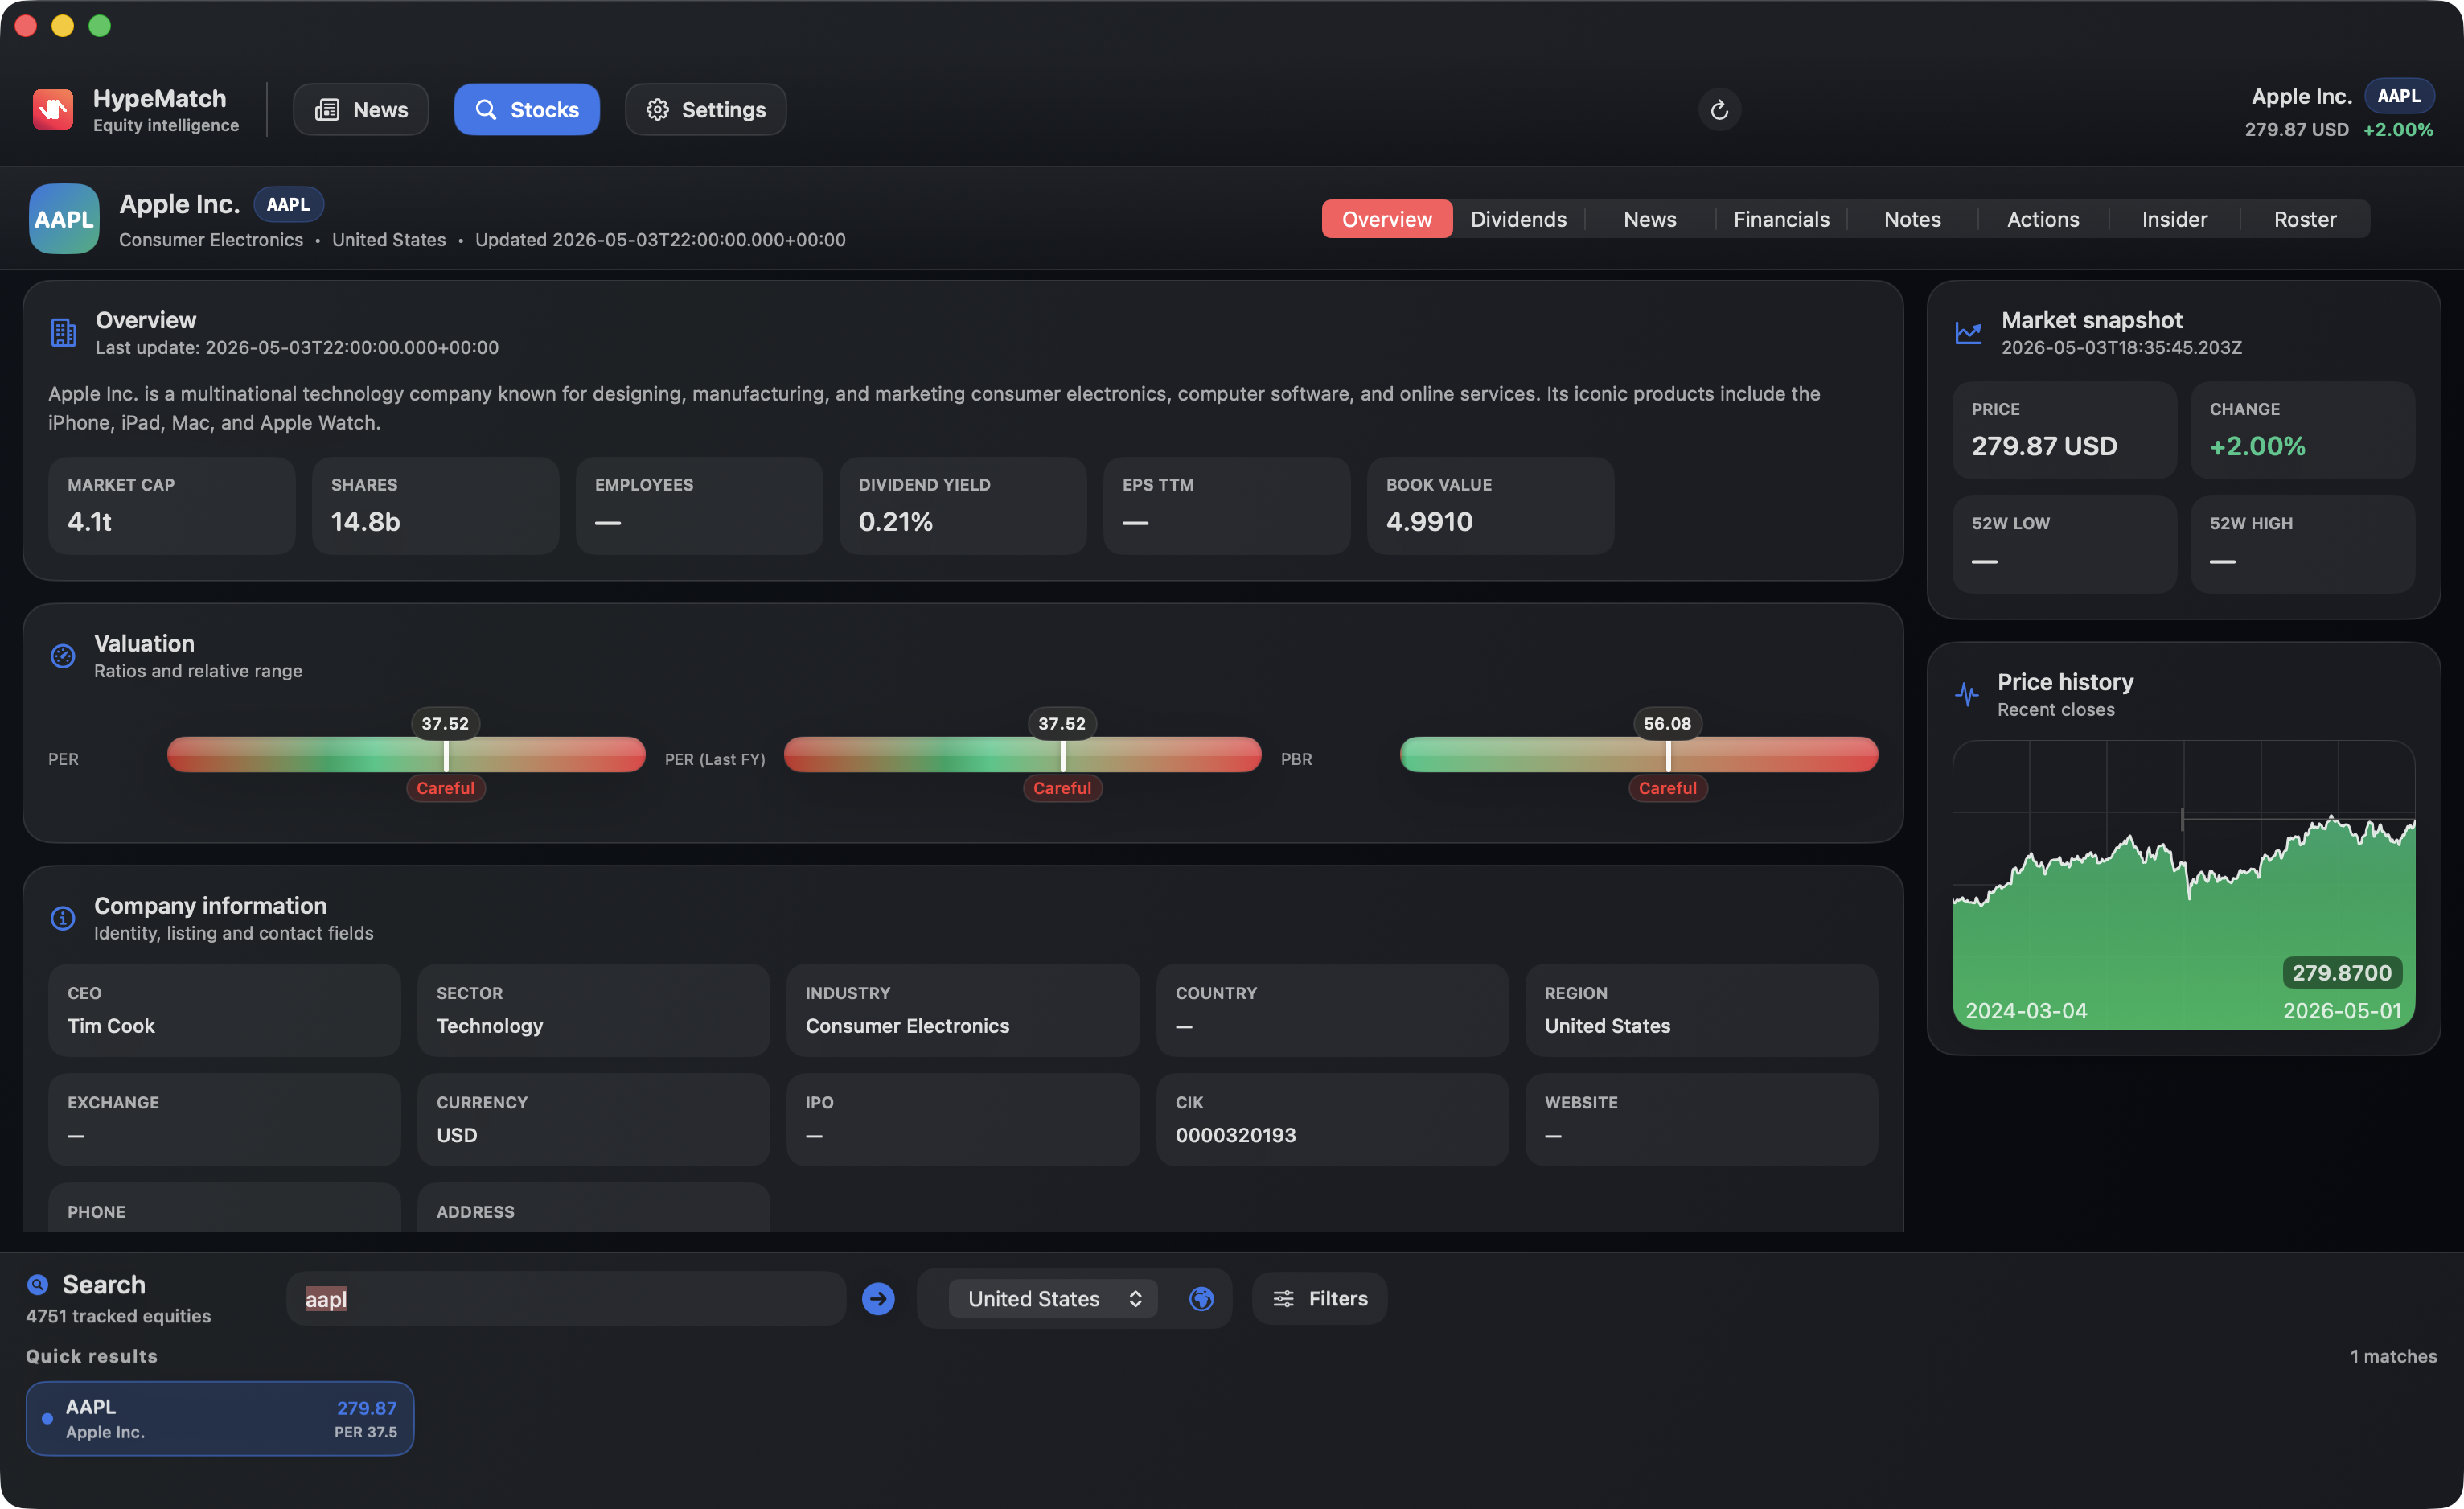This screenshot has height=1509, width=2464.
Task: Click the search input containing aapl
Action: (x=566, y=1298)
